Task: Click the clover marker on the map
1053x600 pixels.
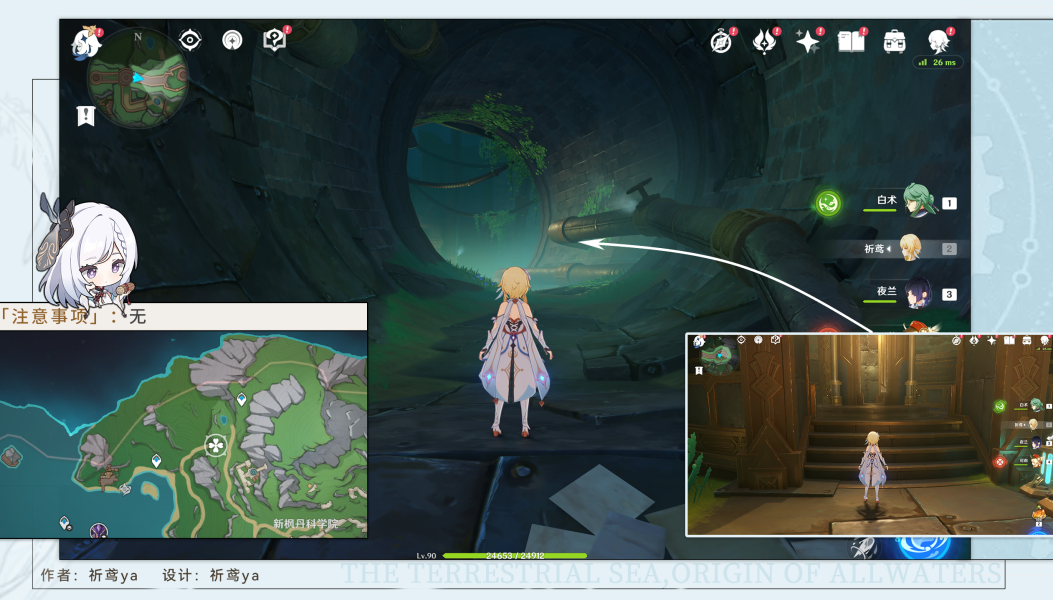Action: pos(215,445)
